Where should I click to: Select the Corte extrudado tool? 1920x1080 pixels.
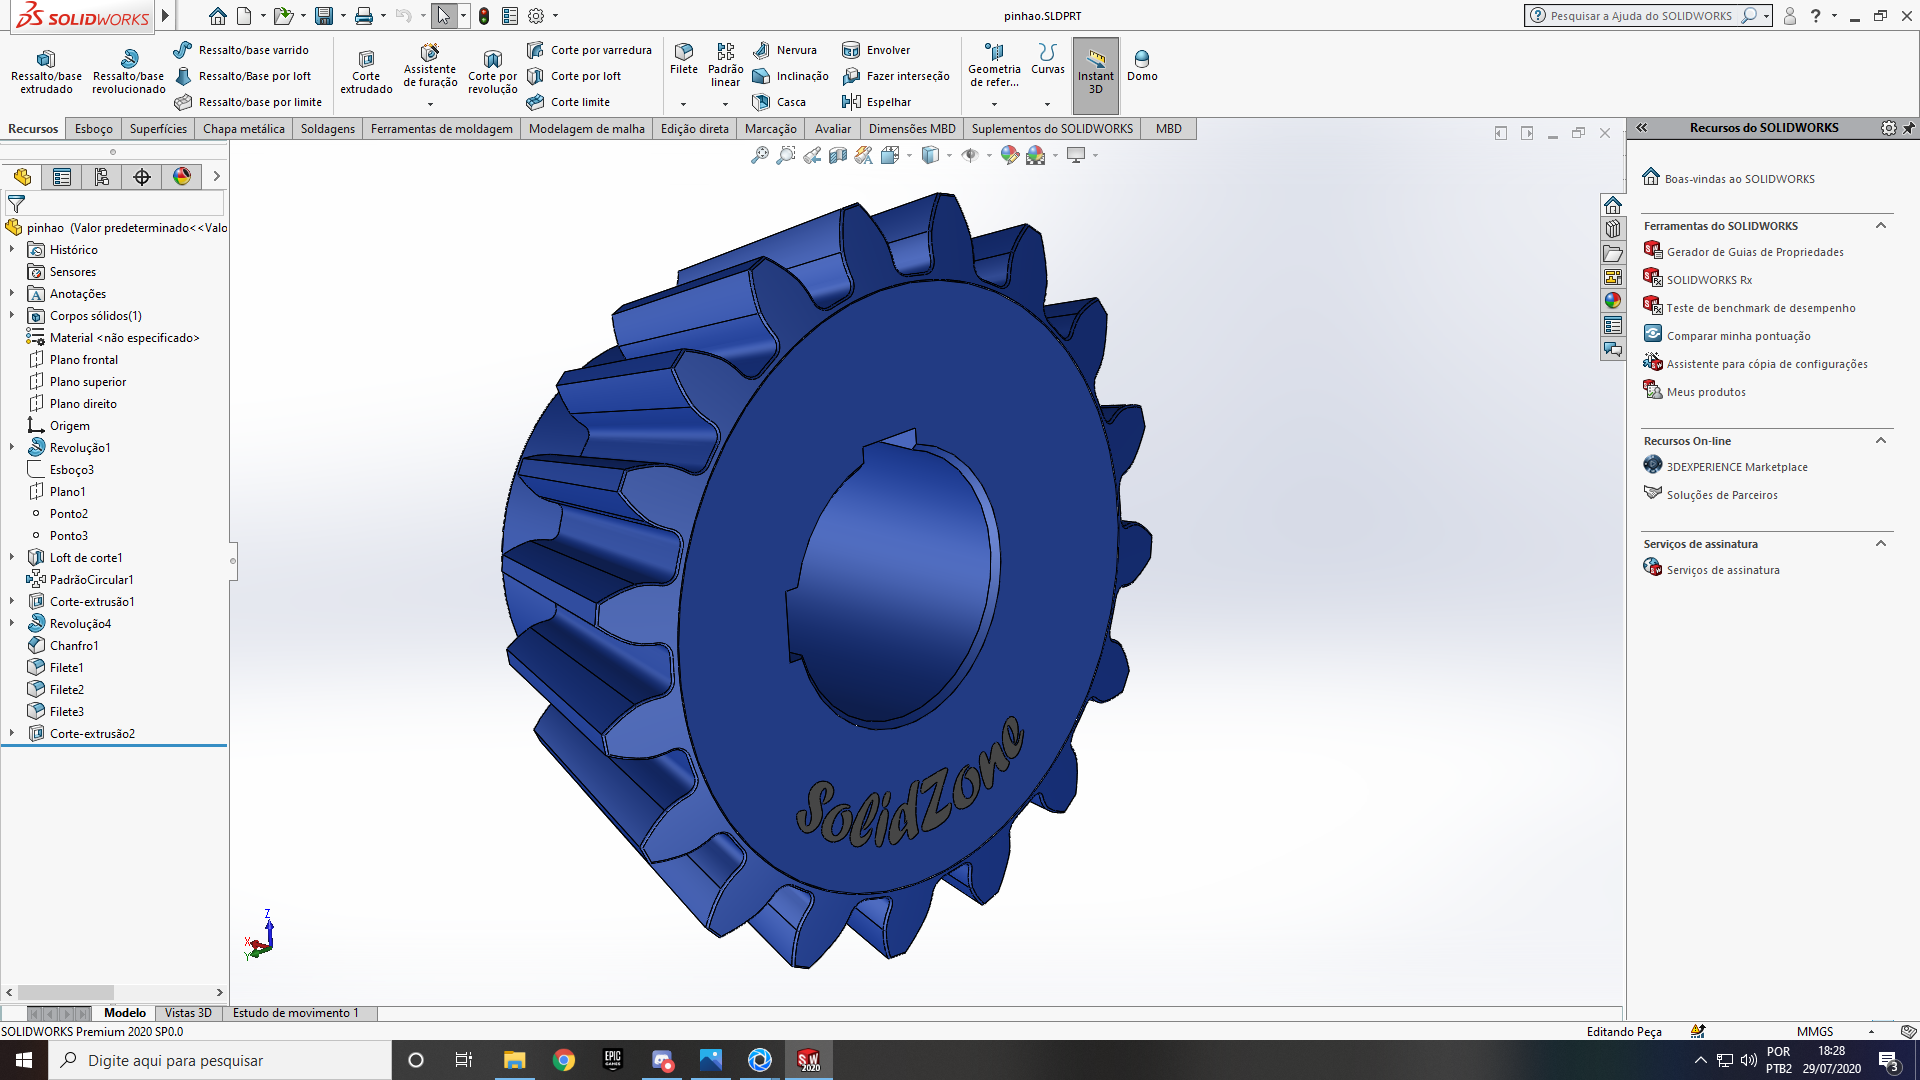[366, 60]
